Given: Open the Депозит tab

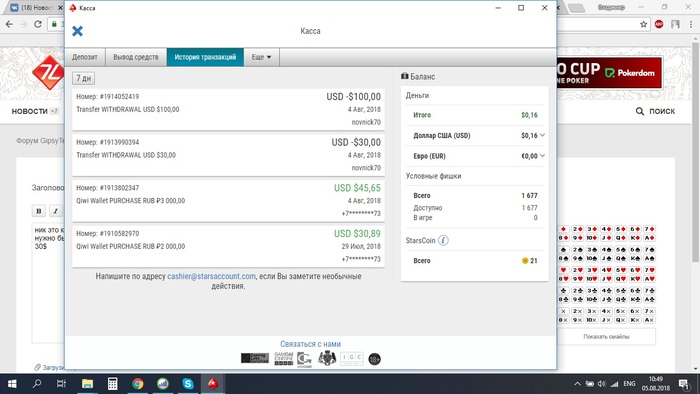Looking at the screenshot, I should [85, 57].
